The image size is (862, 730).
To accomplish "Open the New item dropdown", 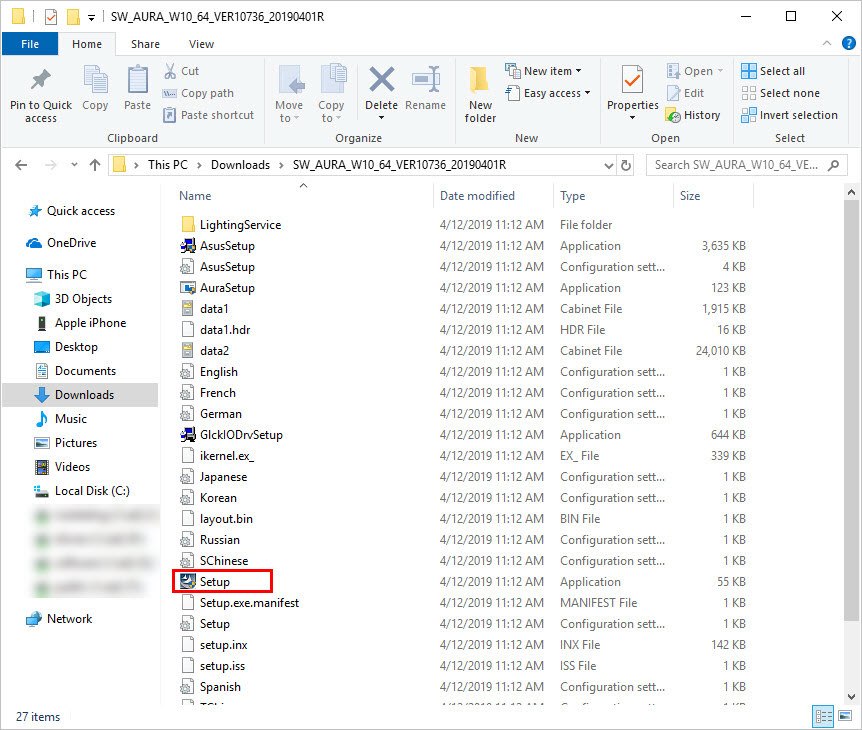I will 544,71.
